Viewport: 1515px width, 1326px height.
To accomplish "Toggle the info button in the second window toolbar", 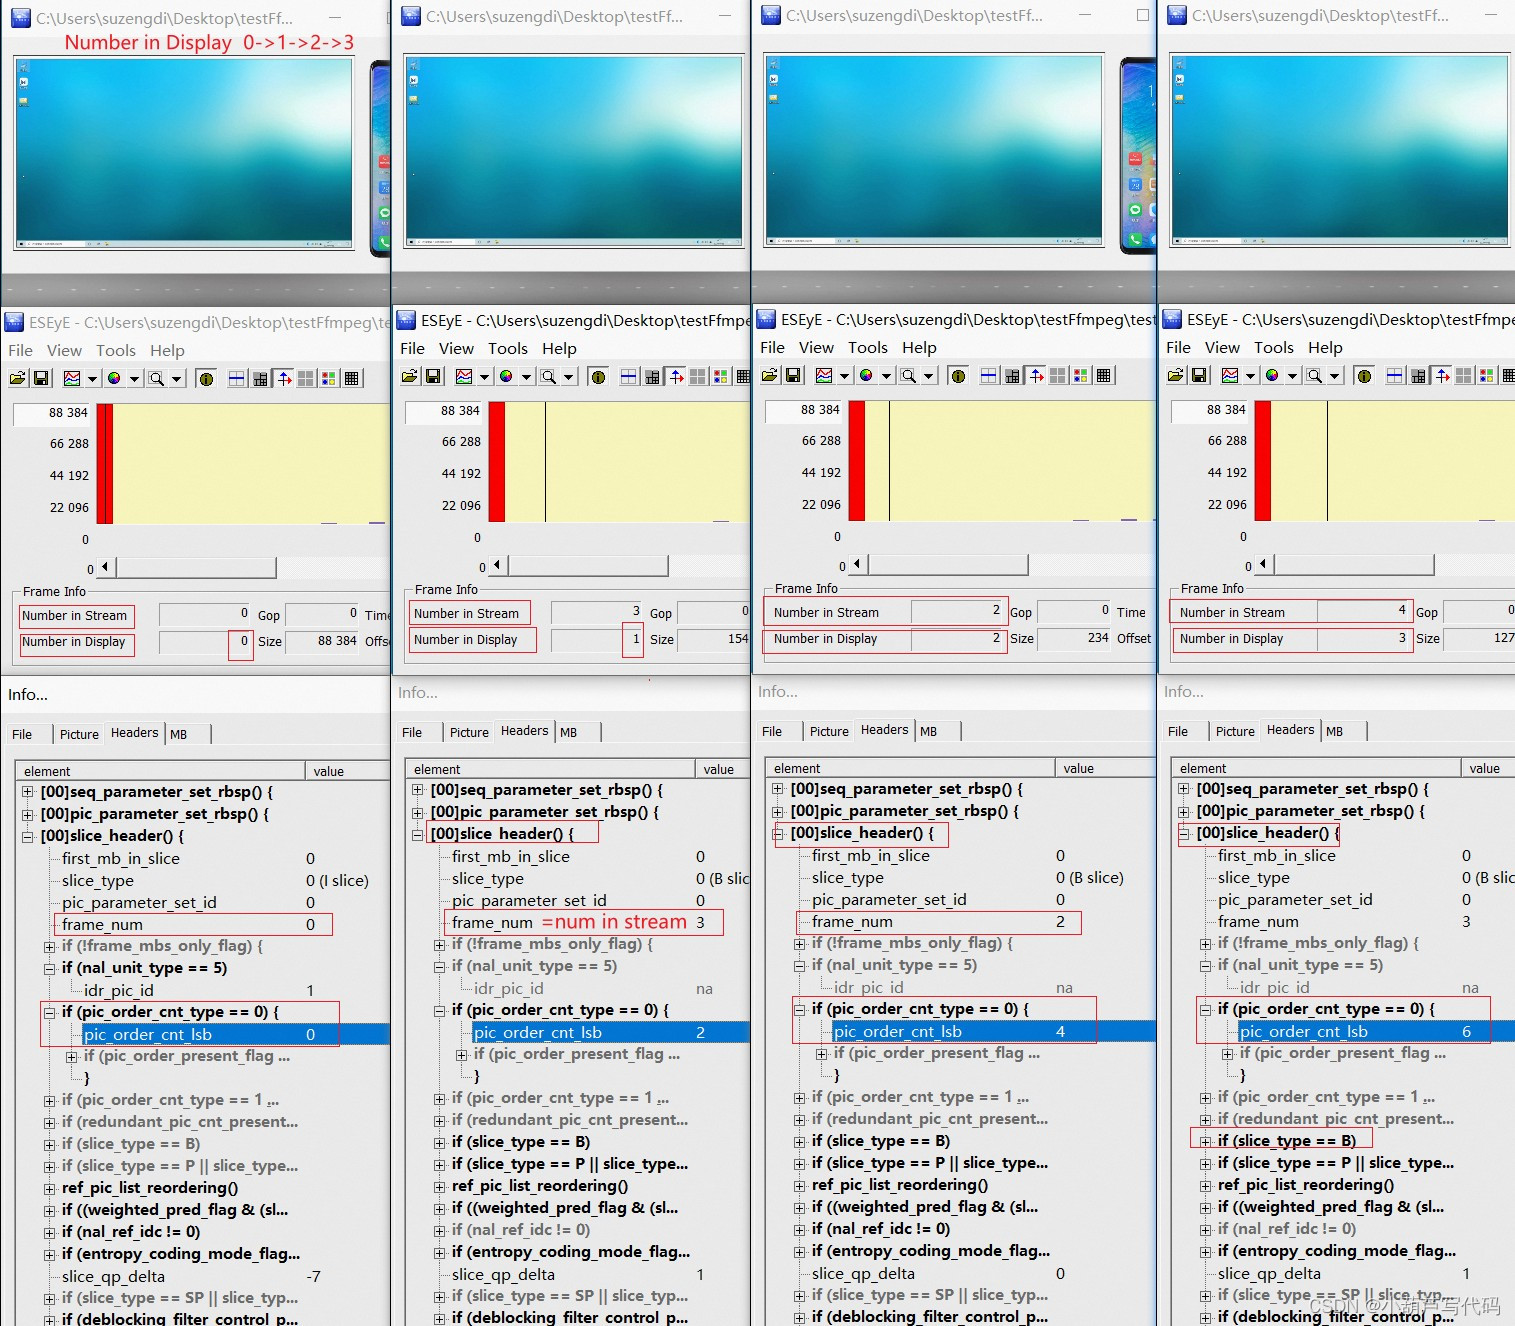I will point(598,376).
